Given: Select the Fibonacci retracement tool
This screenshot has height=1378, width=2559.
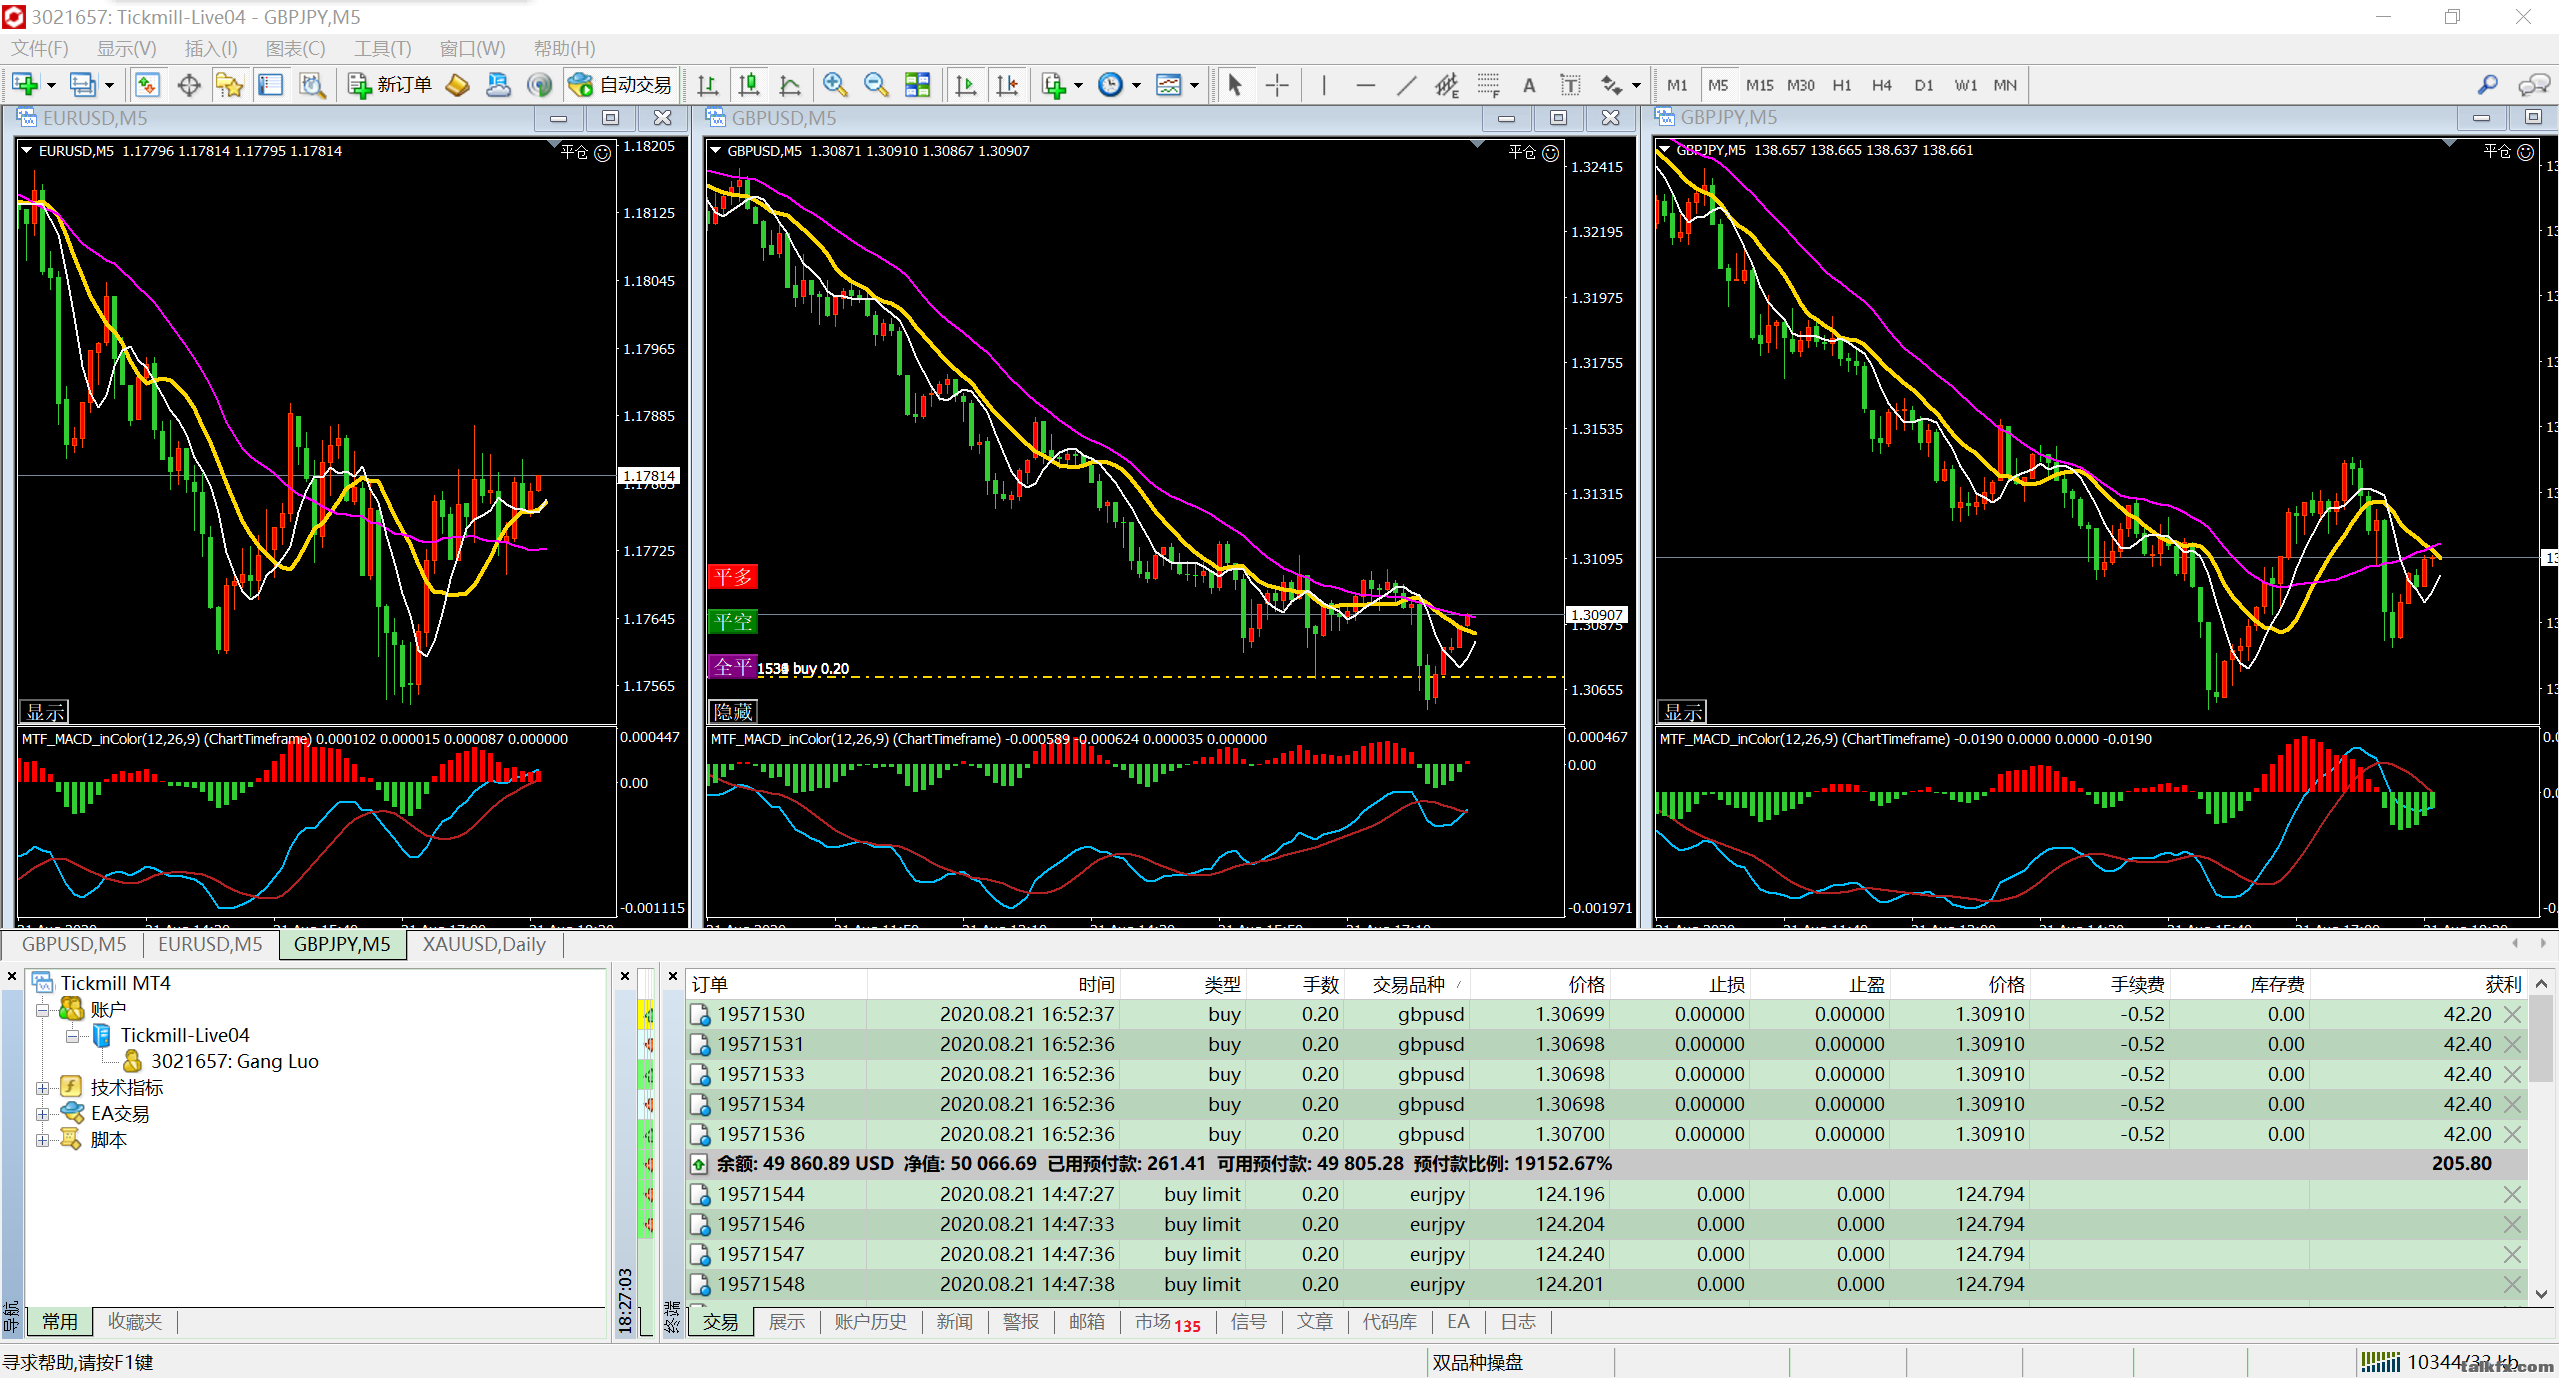Looking at the screenshot, I should (x=1488, y=85).
